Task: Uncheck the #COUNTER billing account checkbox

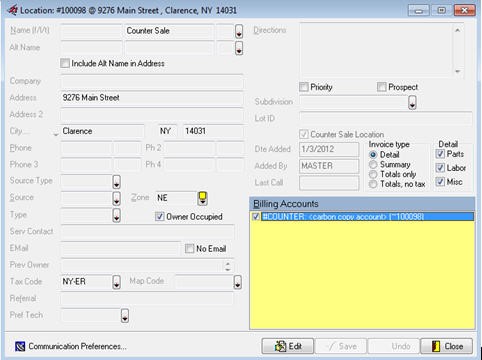Action: [256, 217]
